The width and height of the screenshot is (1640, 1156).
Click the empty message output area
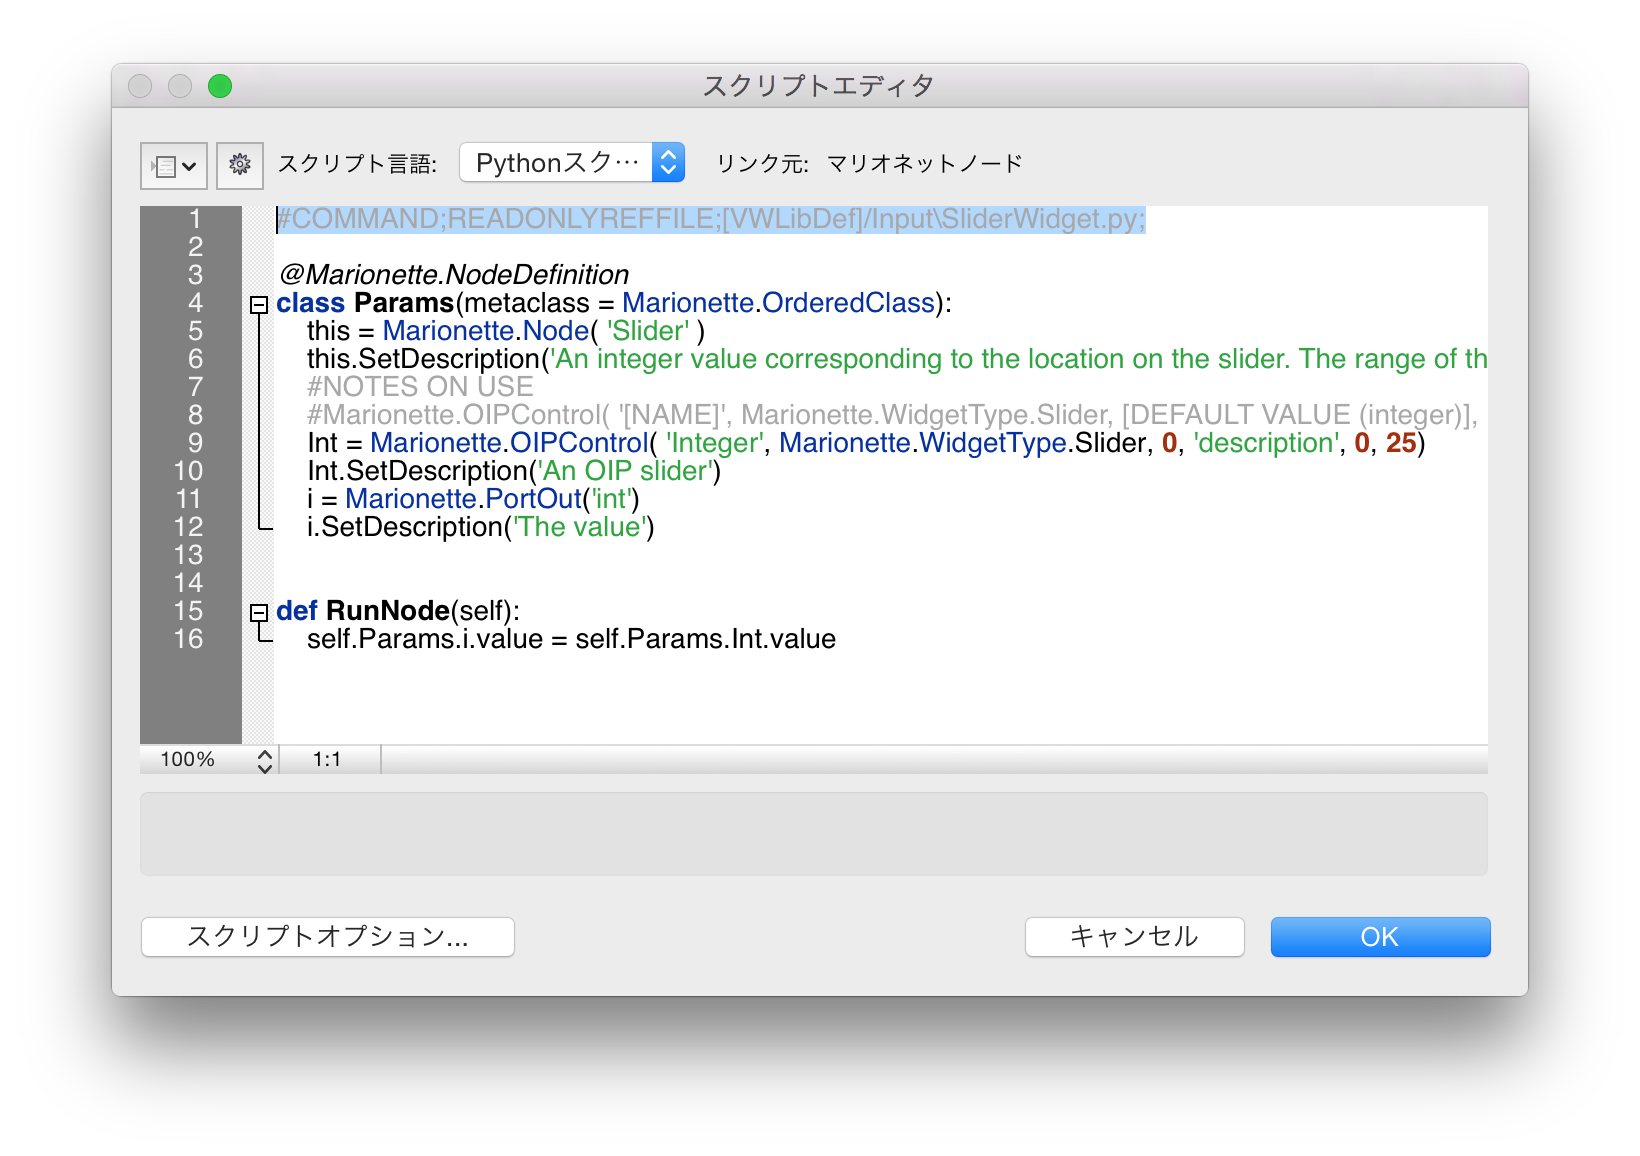814,834
